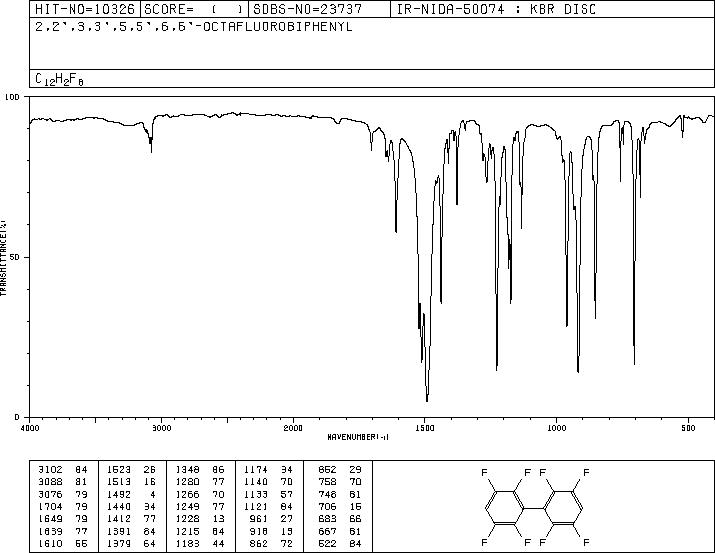Select peak table entry 1440

131,506
